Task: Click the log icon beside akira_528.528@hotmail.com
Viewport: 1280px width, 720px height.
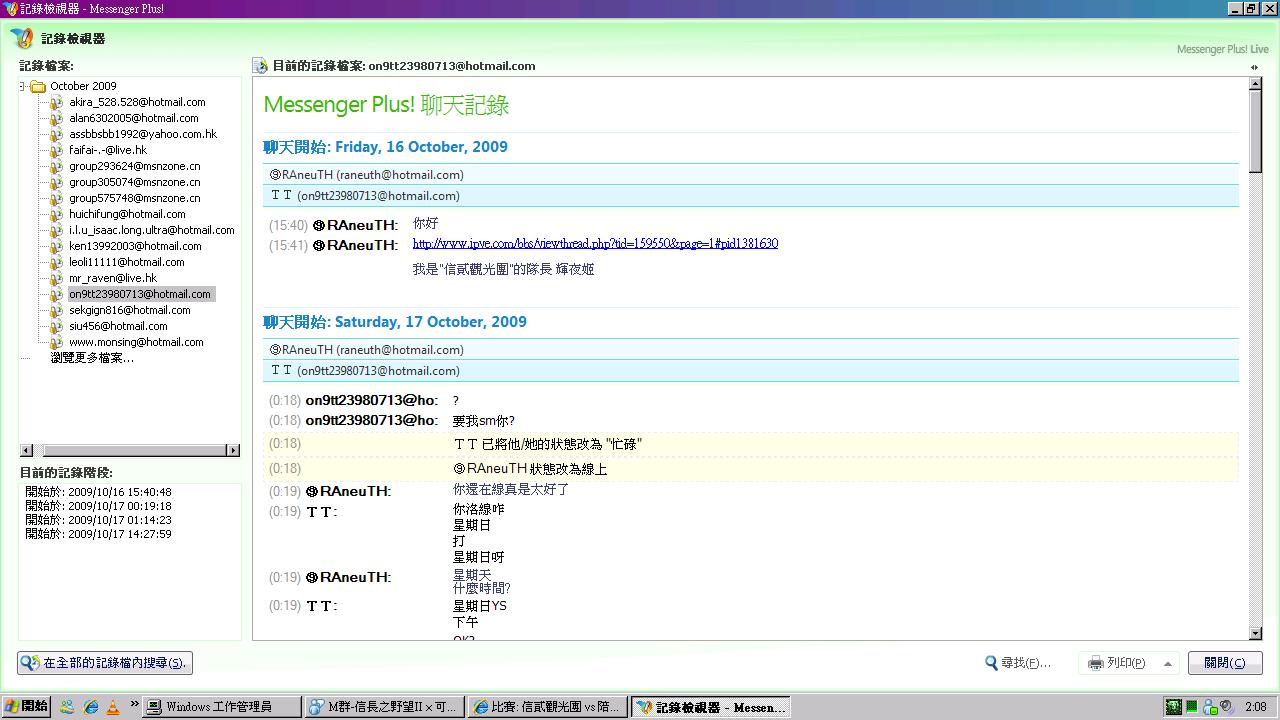Action: [x=57, y=102]
